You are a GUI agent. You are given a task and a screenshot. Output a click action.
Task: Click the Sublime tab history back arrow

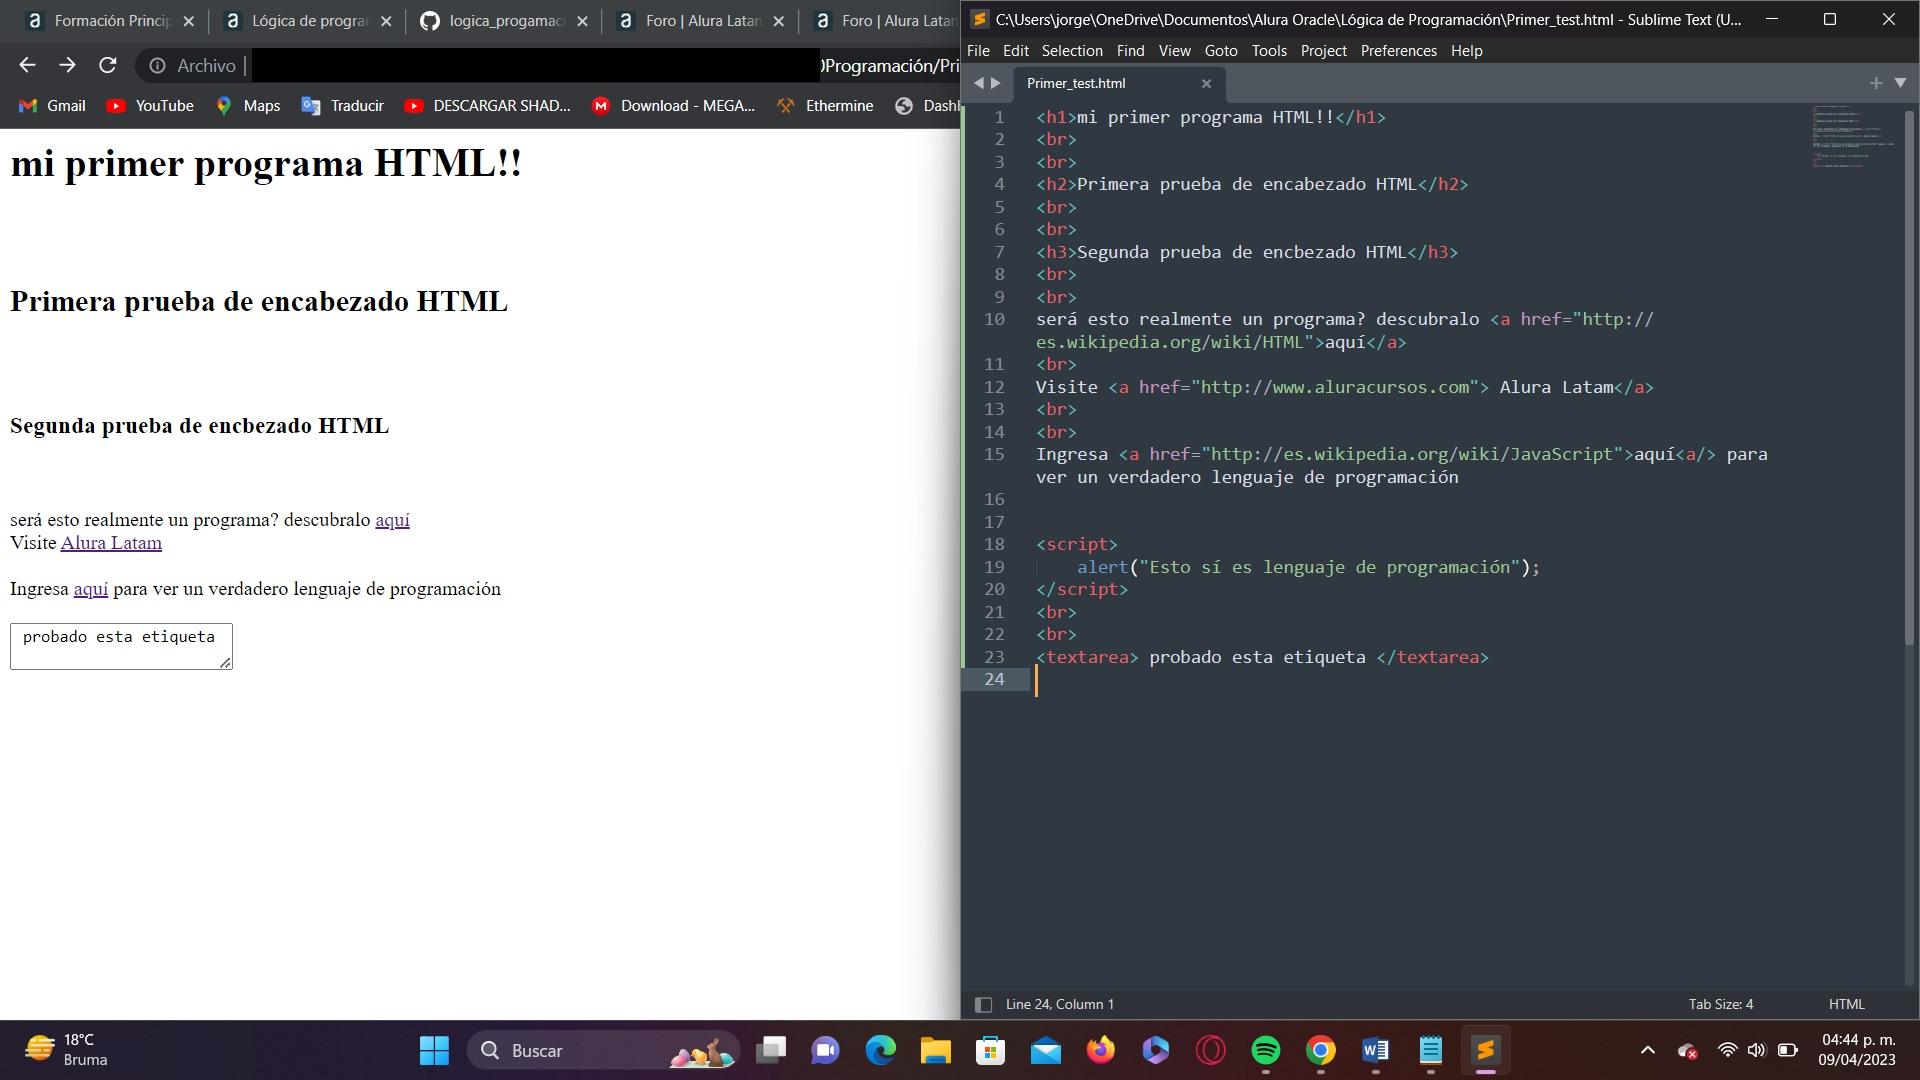[978, 83]
